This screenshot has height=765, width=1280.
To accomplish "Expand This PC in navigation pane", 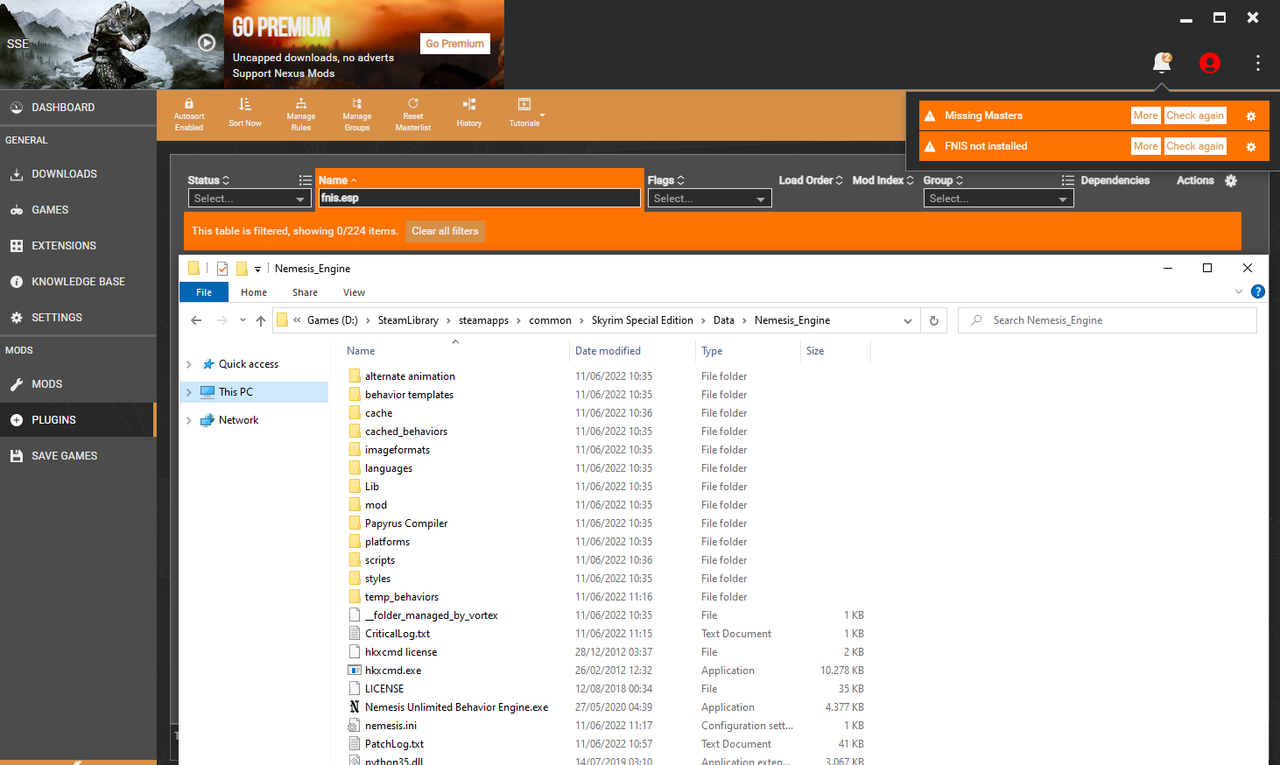I will point(189,393).
